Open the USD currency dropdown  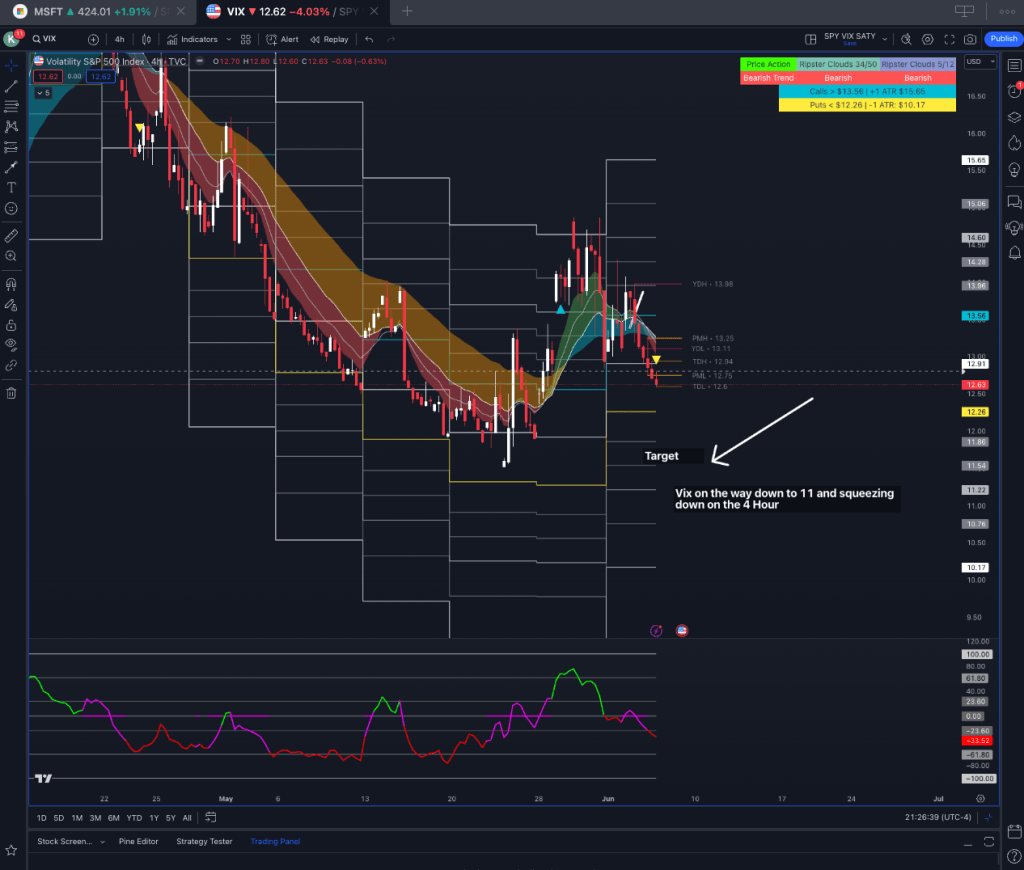(979, 61)
